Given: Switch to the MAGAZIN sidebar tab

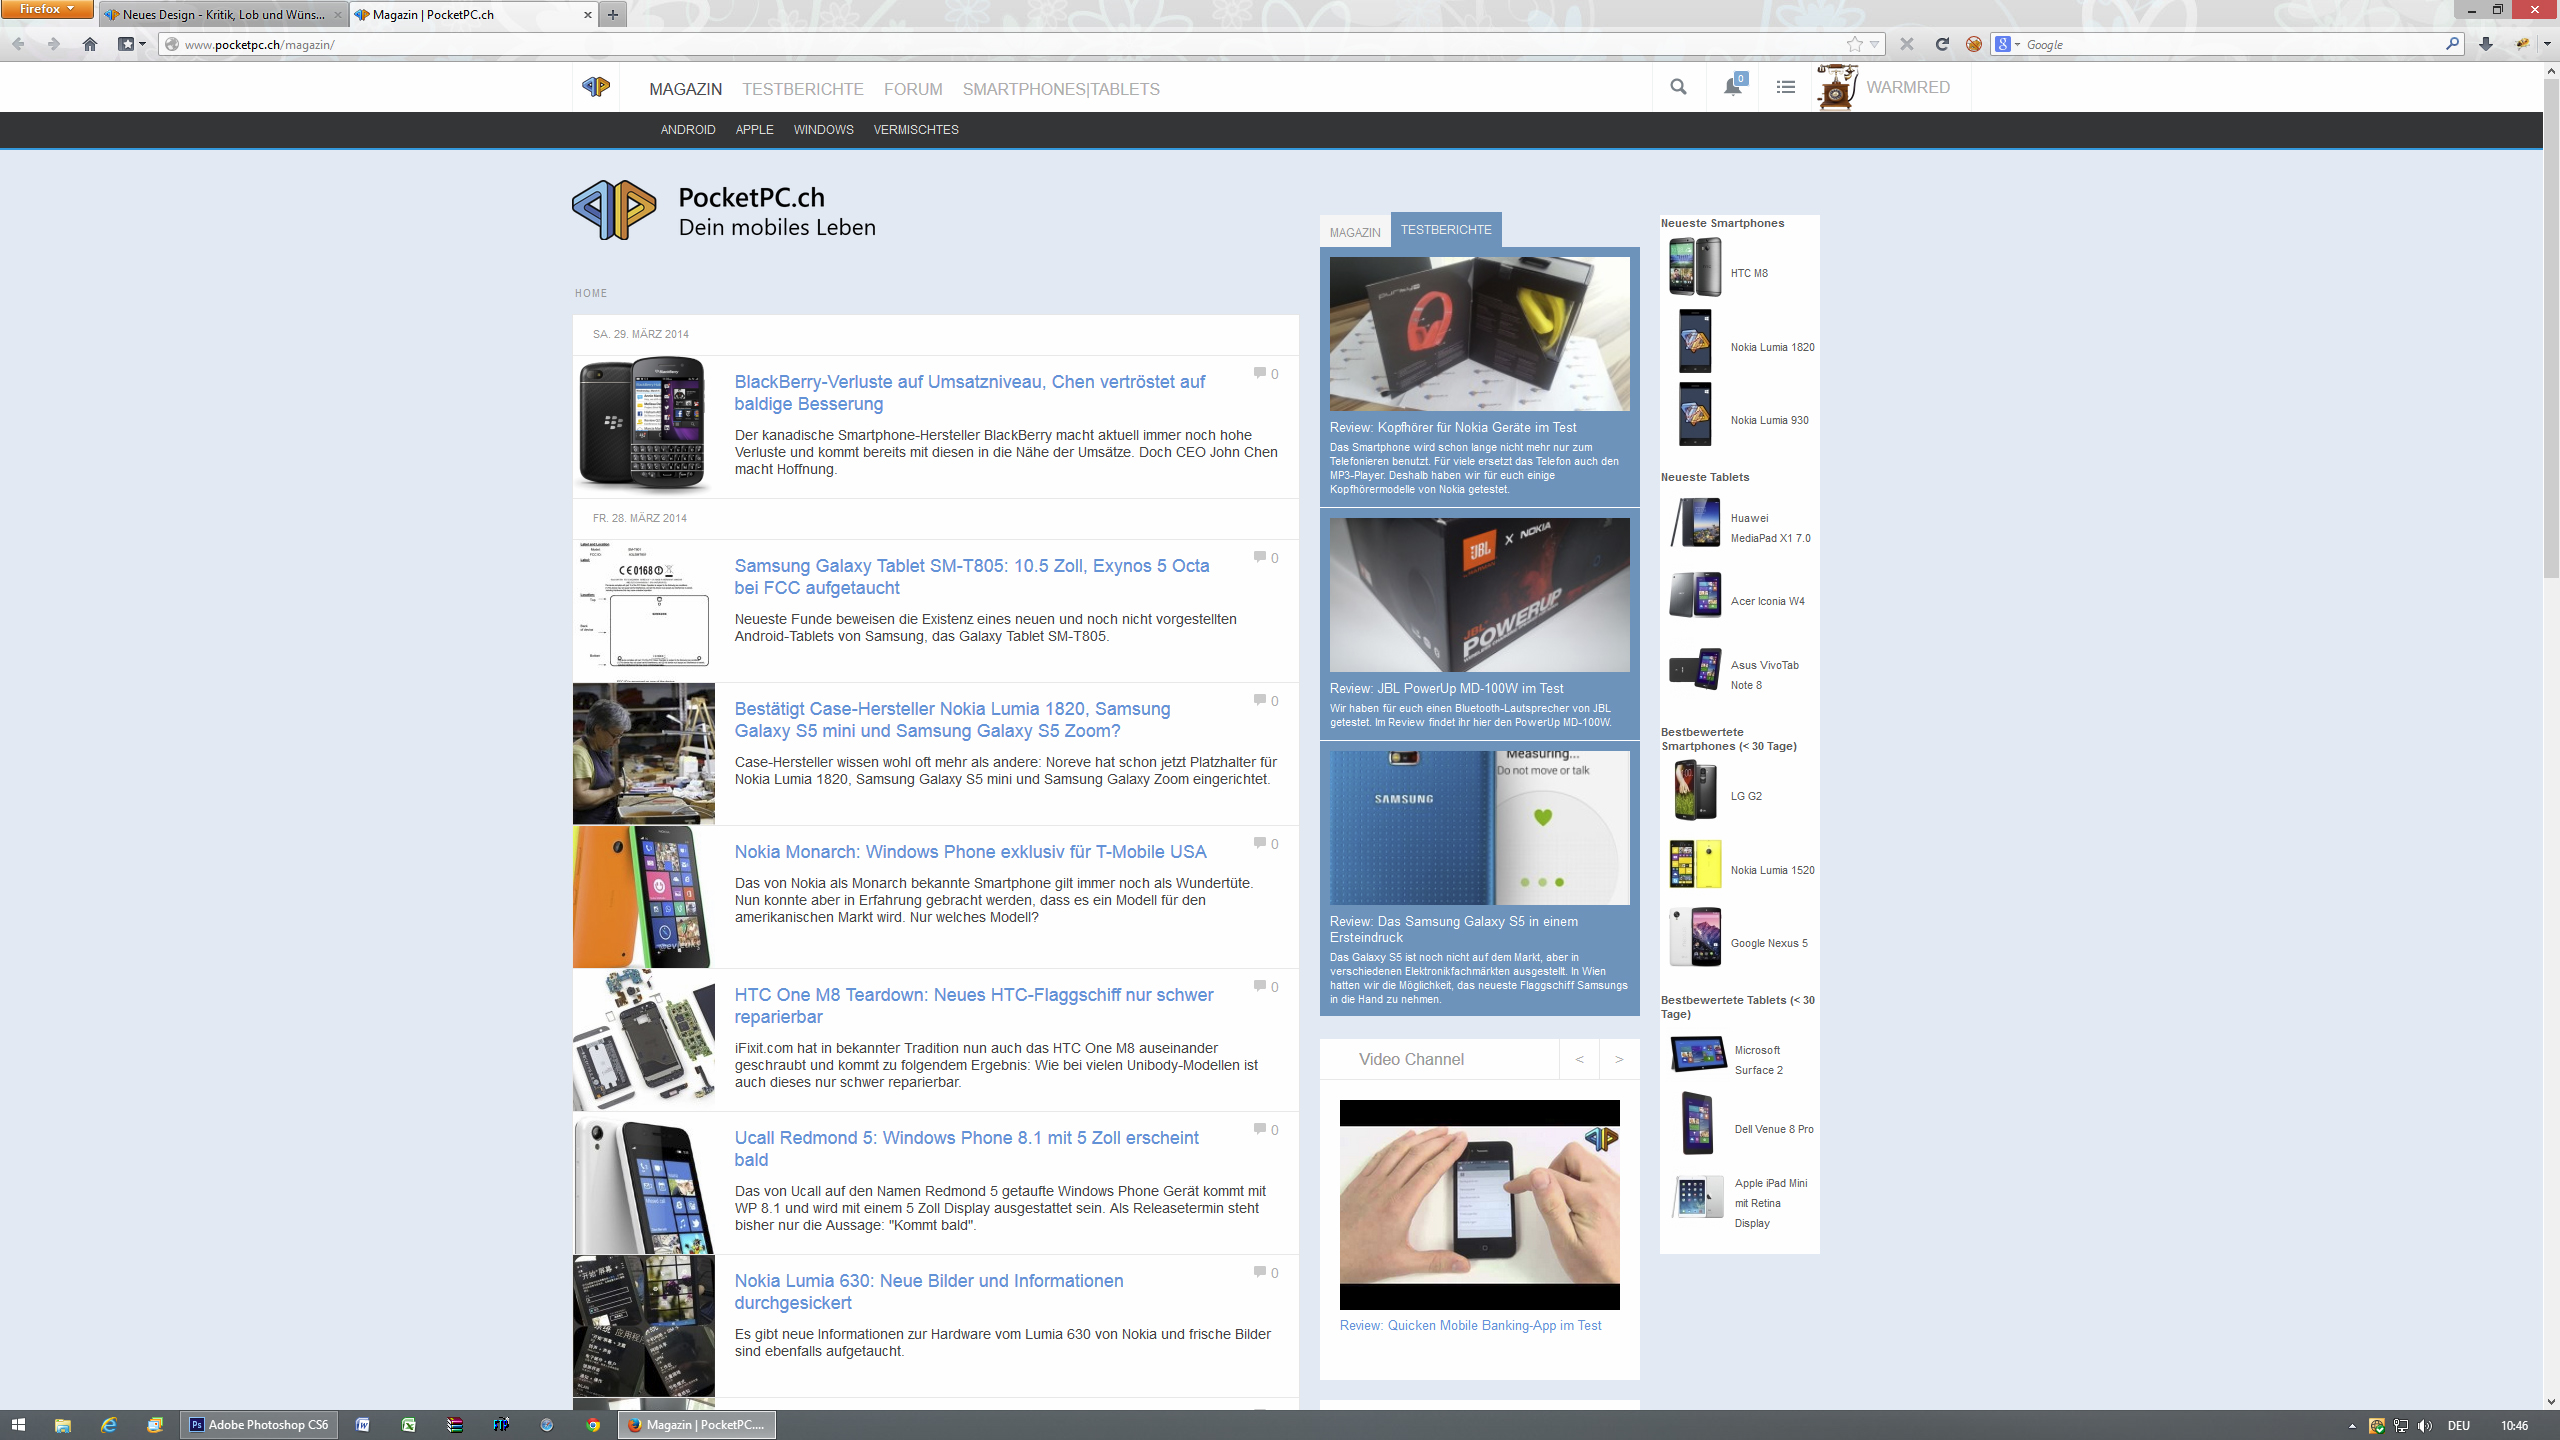Looking at the screenshot, I should pyautogui.click(x=1355, y=232).
